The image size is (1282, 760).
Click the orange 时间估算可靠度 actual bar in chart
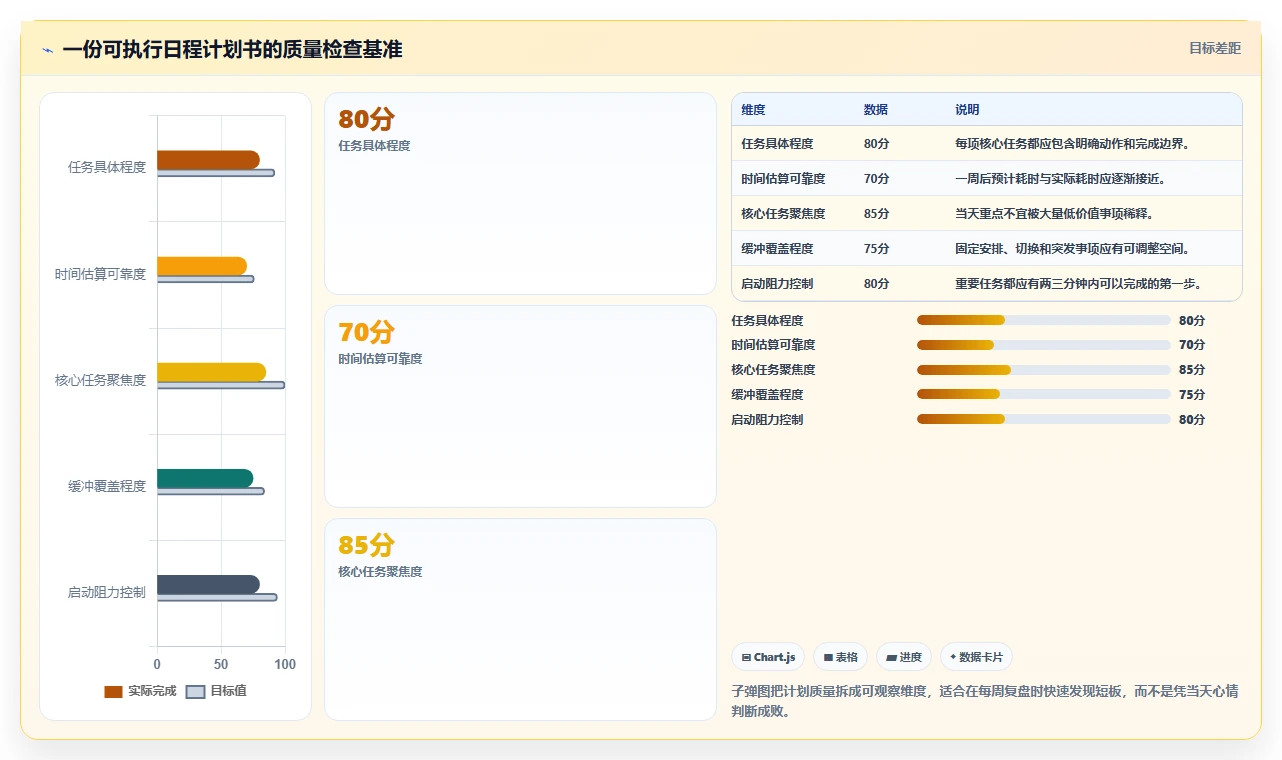point(202,266)
